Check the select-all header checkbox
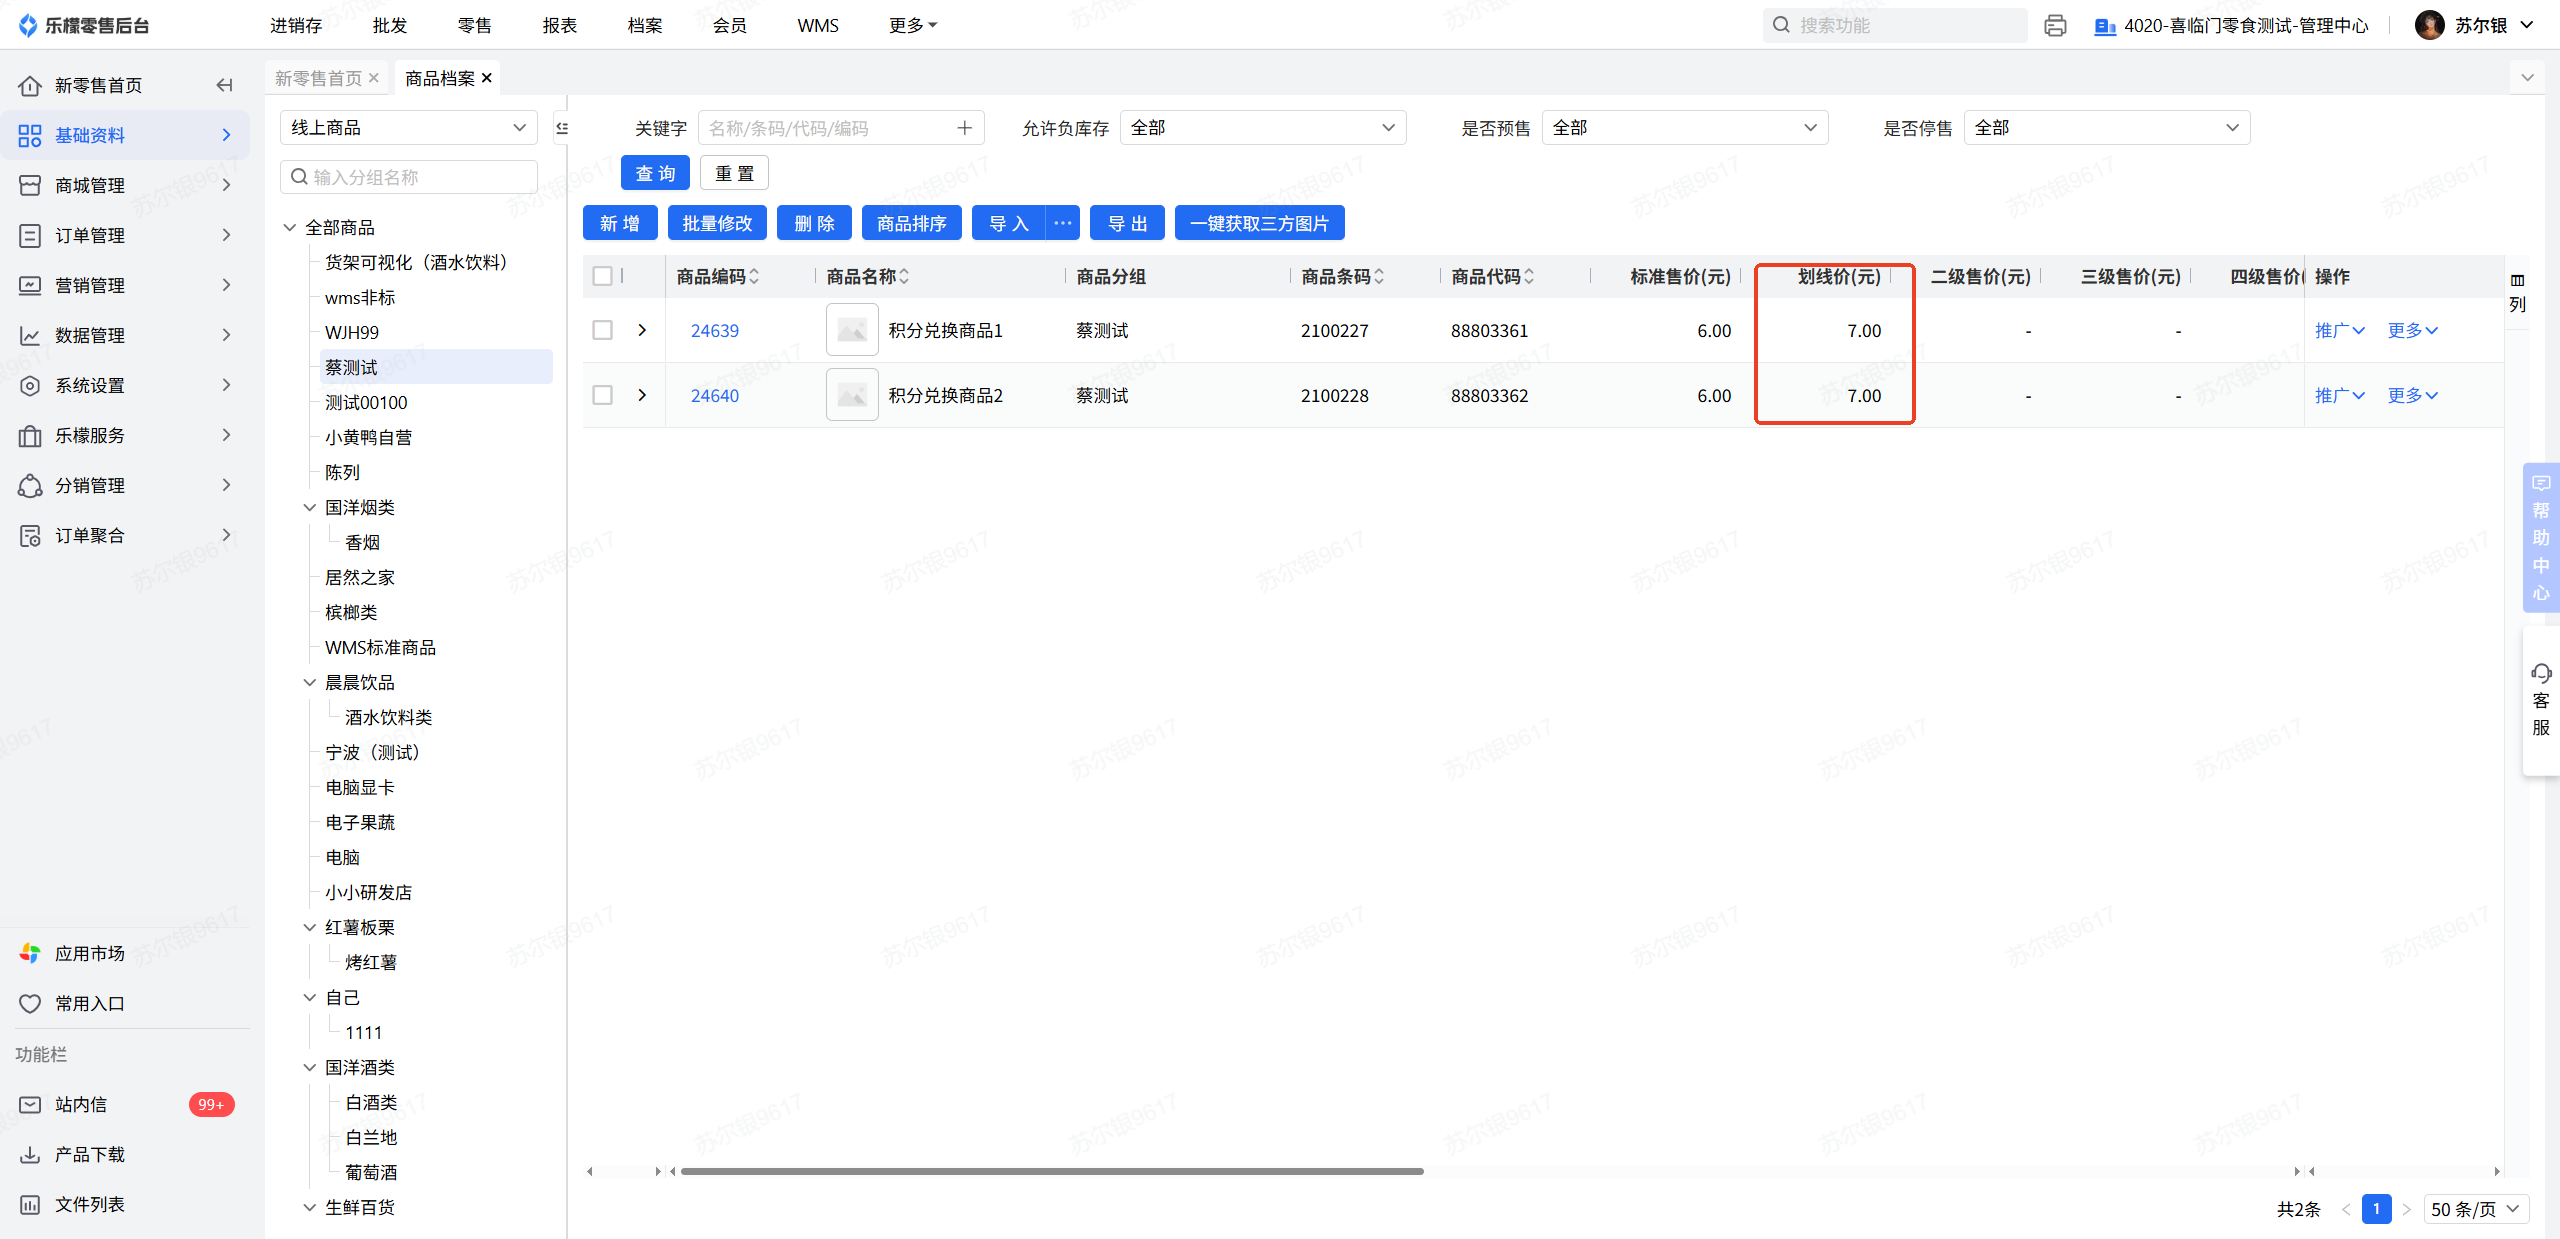 click(x=602, y=276)
